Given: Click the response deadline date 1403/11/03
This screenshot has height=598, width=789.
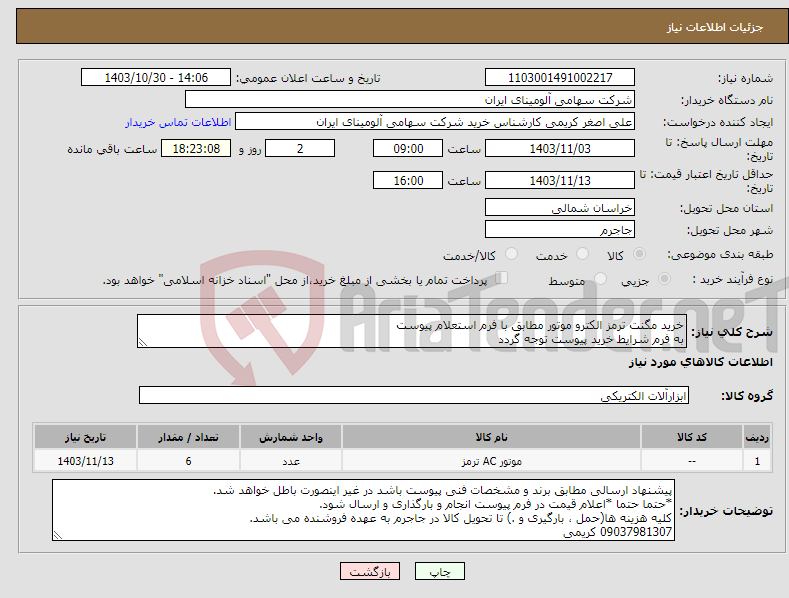Looking at the screenshot, I should [x=560, y=148].
